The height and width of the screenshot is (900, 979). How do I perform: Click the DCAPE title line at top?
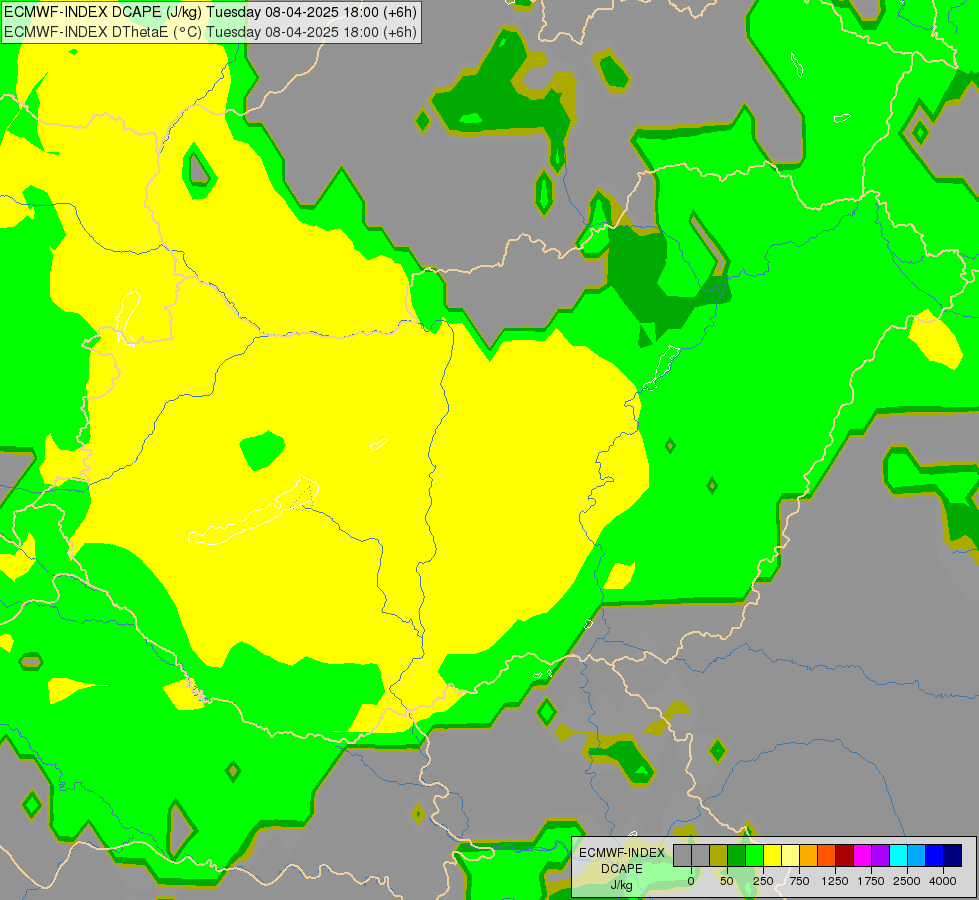(x=210, y=12)
